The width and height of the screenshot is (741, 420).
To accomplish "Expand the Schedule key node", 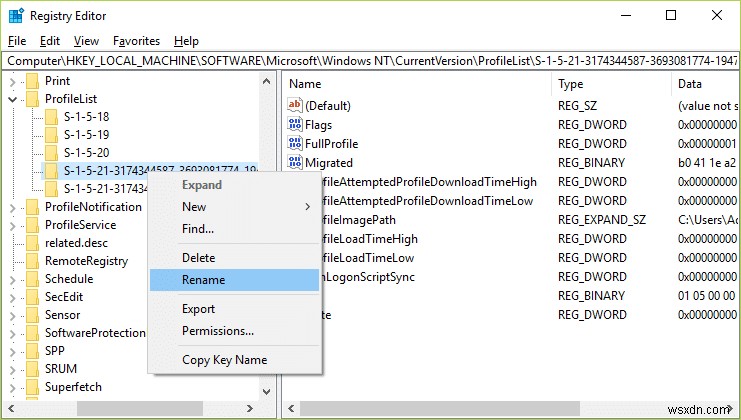I will click(12, 279).
